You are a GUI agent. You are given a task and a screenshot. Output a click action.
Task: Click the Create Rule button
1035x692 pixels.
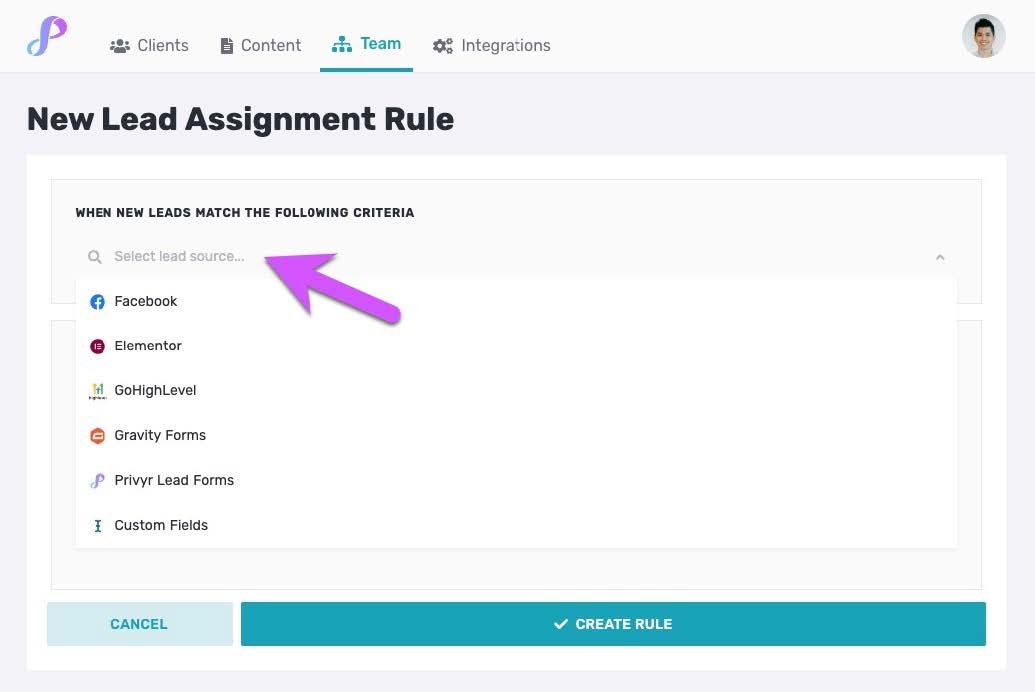tap(612, 623)
